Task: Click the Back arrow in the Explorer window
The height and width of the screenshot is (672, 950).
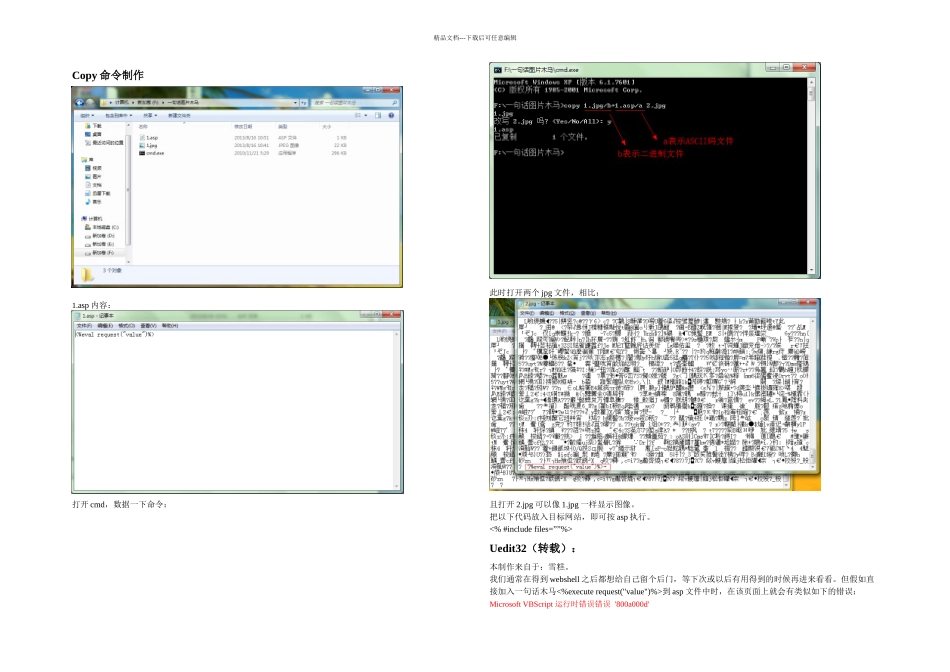Action: (79, 102)
